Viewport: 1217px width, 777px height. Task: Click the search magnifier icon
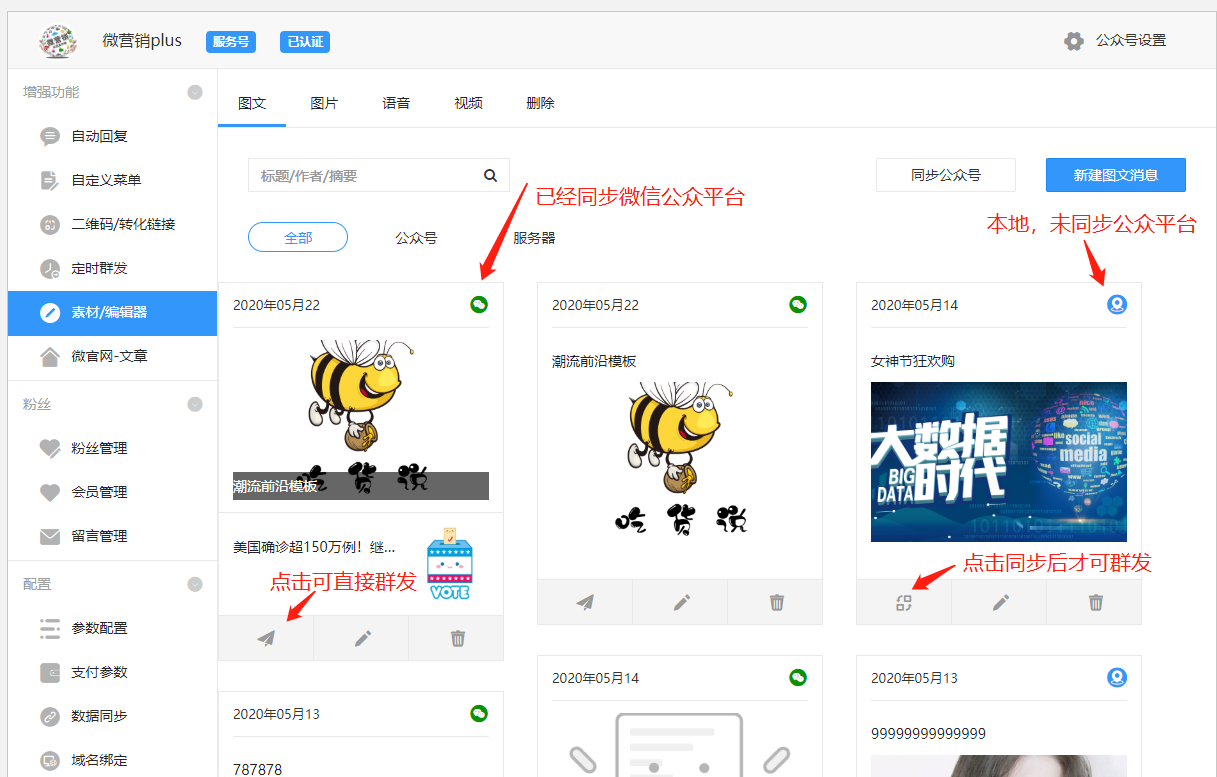490,175
